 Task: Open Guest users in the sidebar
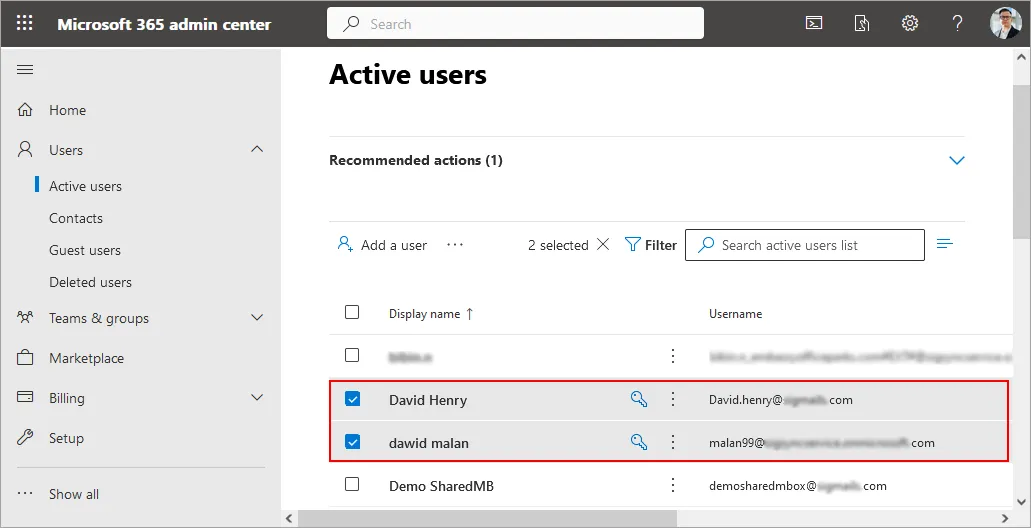[85, 250]
